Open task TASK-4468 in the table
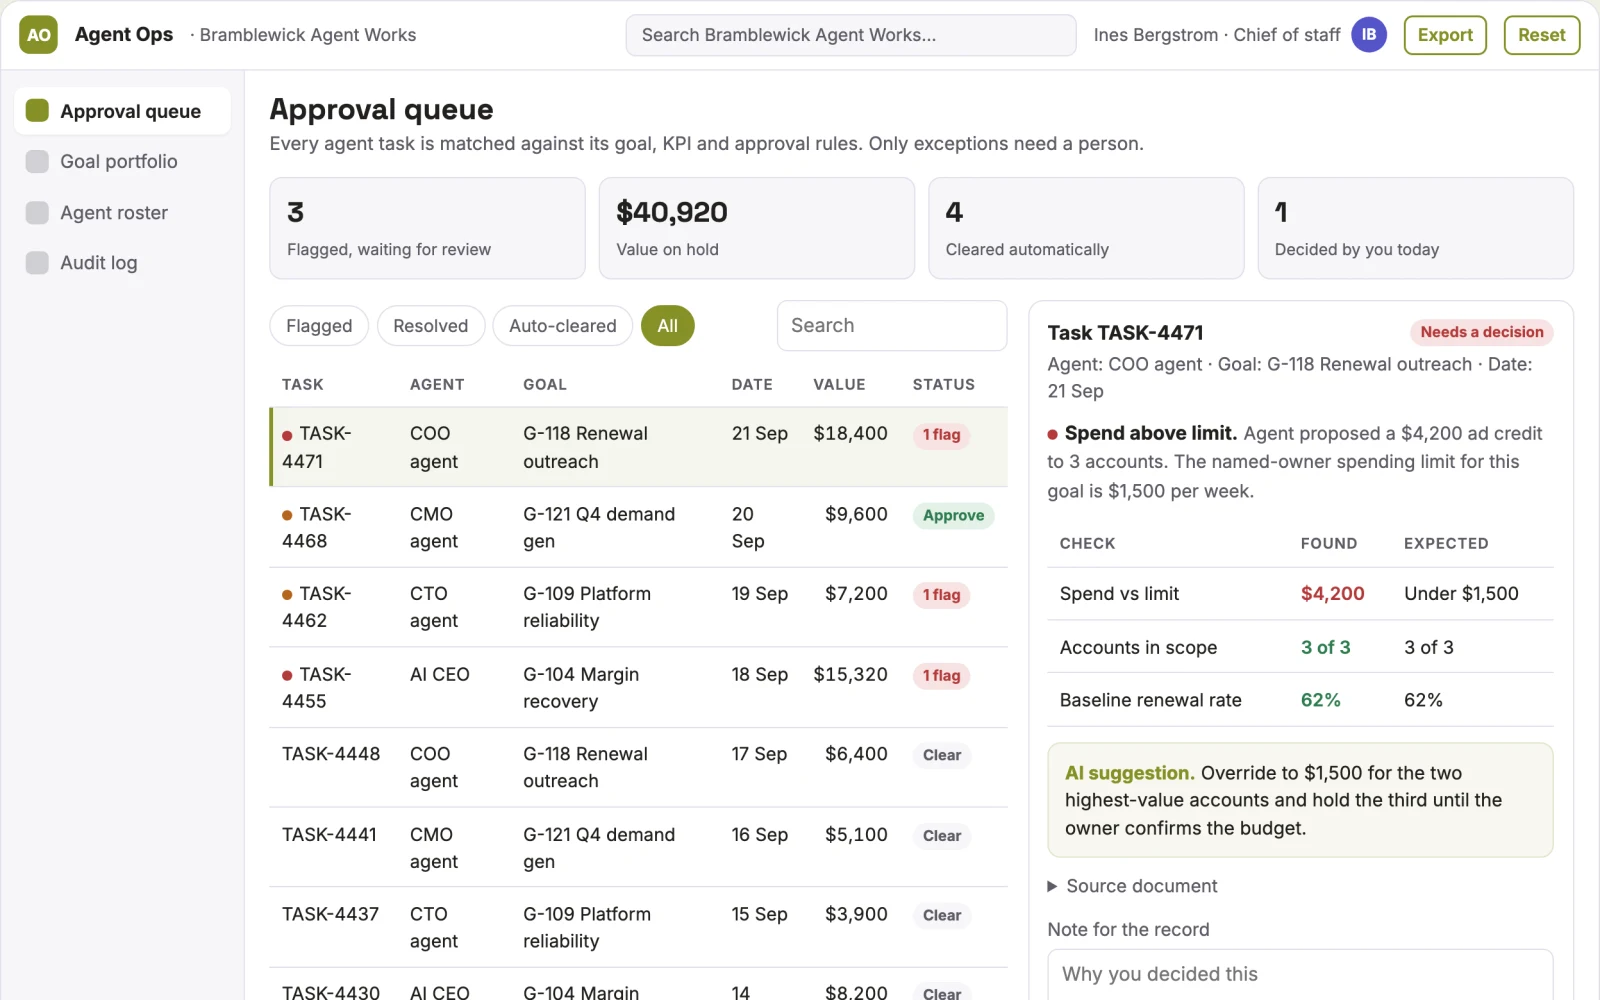1600x1000 pixels. 639,527
